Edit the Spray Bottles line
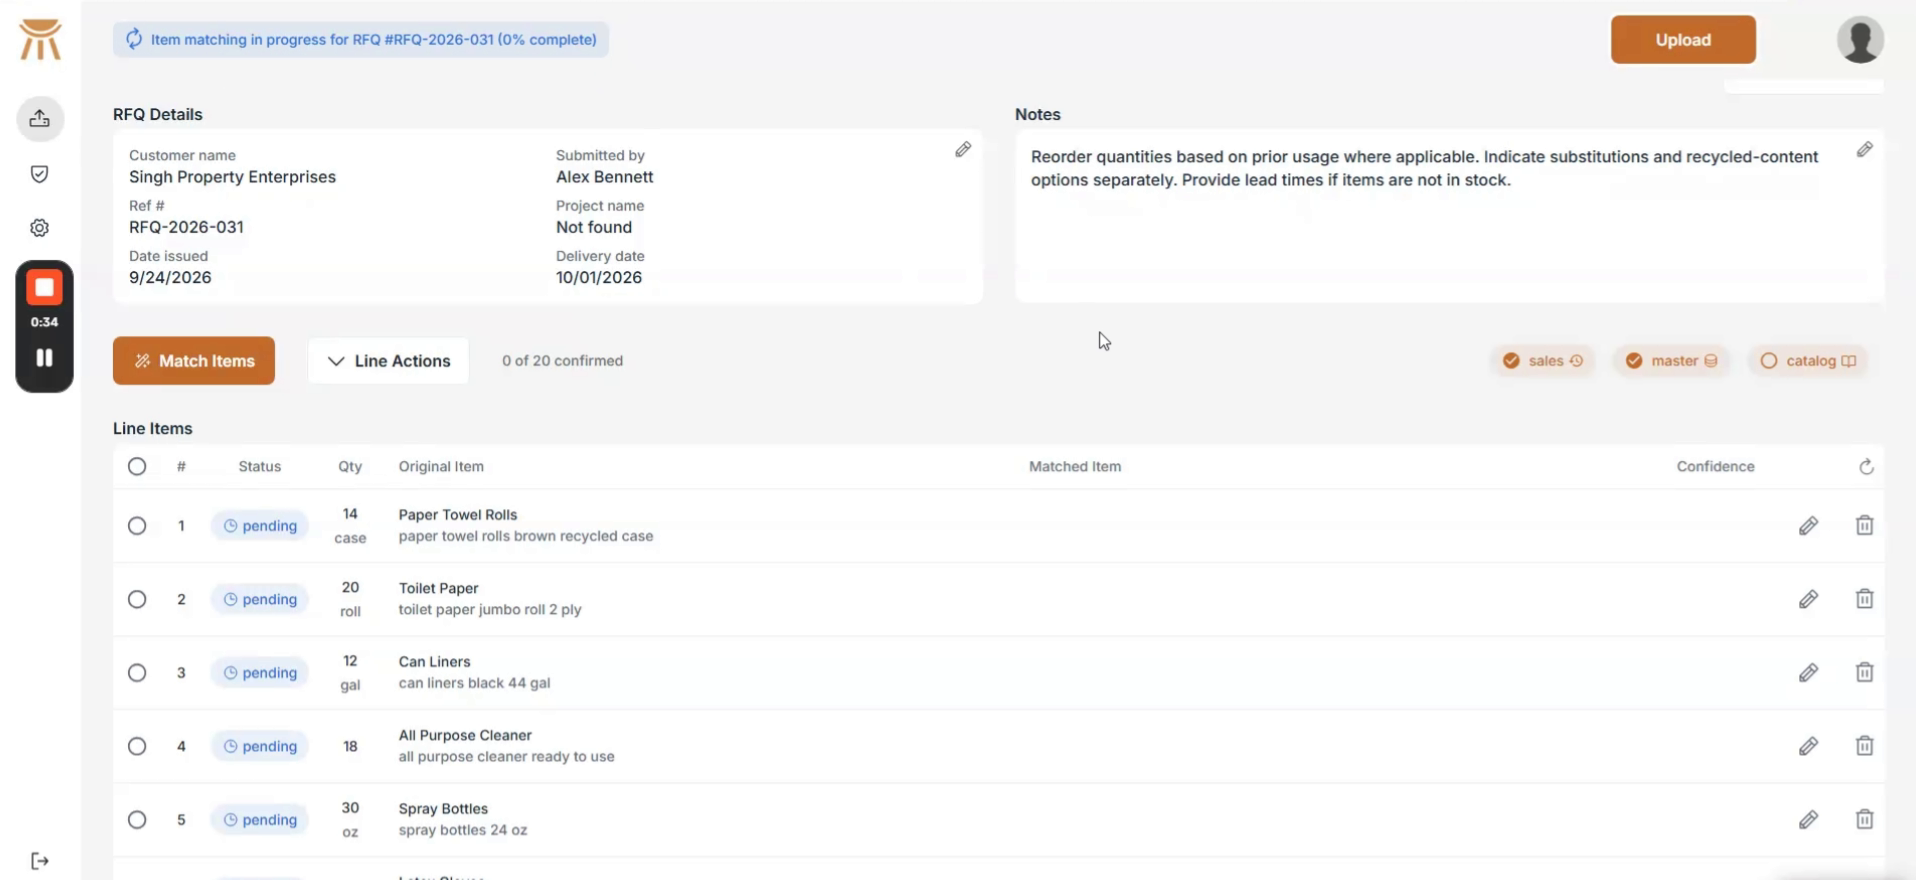Screen dimensions: 1916x880 click(x=1808, y=820)
